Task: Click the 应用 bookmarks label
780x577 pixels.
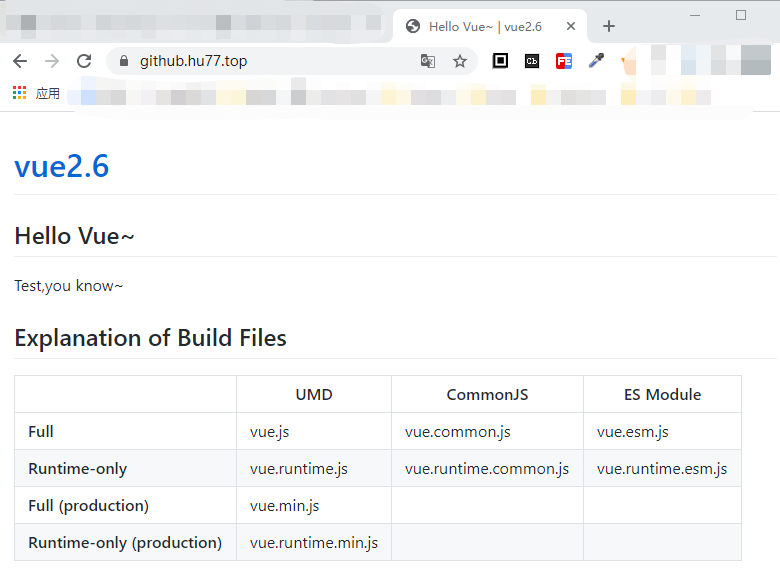Action: point(48,93)
